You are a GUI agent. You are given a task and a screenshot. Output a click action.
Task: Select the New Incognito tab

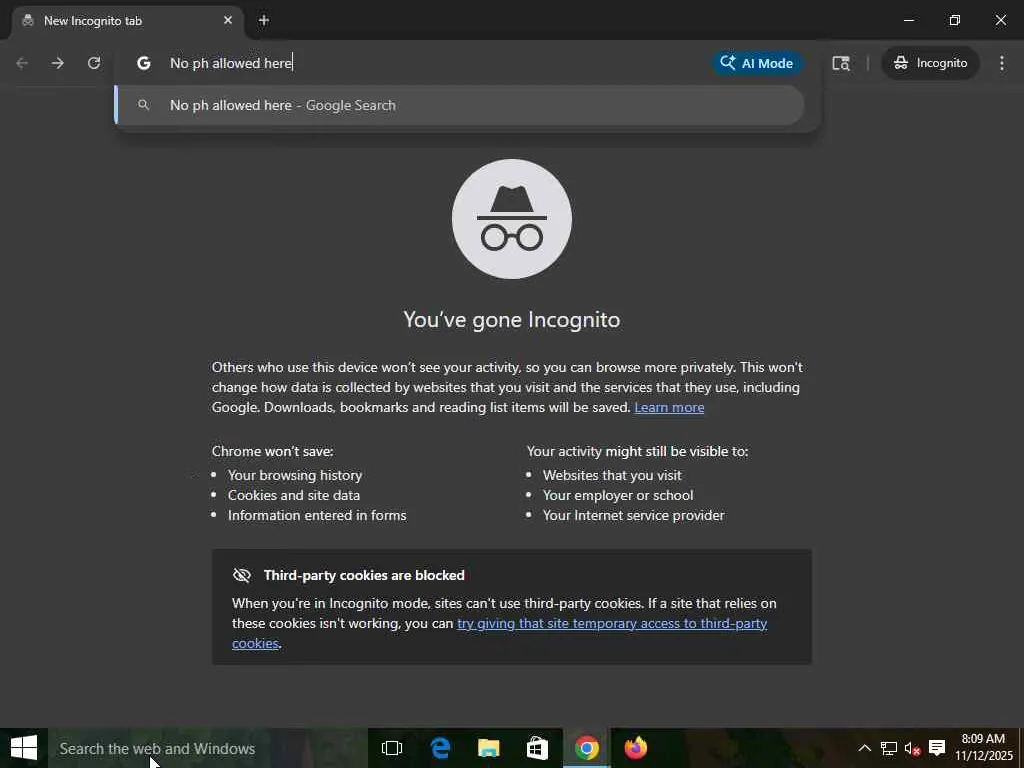point(128,21)
